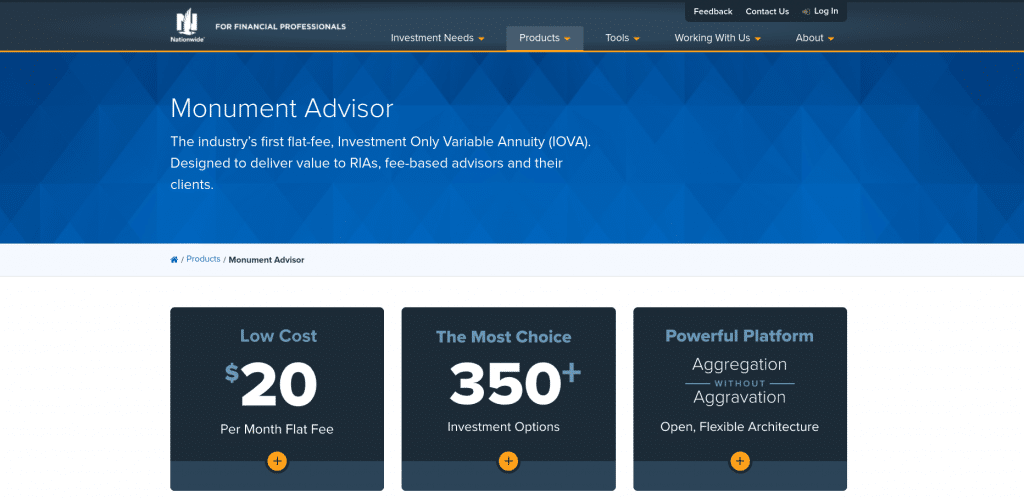This screenshot has width=1024, height=498.
Task: Click the Nationwide logo
Action: pyautogui.click(x=187, y=27)
